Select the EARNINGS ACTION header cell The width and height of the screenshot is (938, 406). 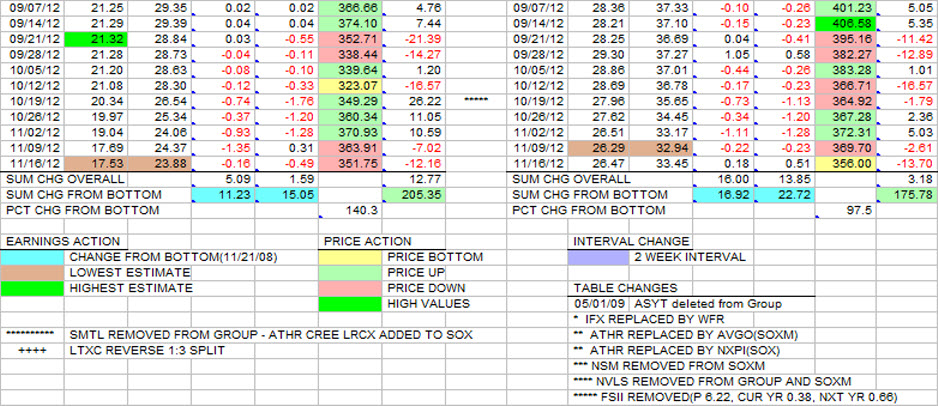click(x=62, y=241)
